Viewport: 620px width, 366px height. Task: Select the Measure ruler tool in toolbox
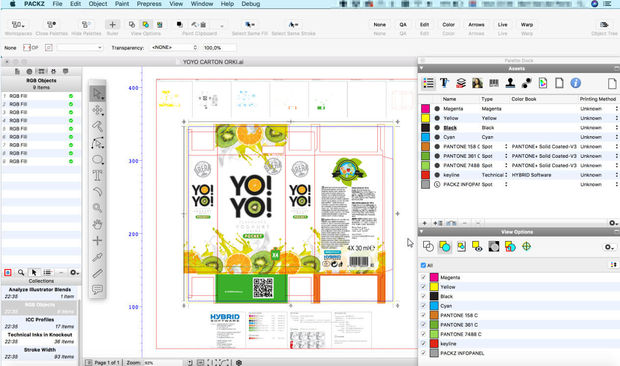(x=97, y=274)
